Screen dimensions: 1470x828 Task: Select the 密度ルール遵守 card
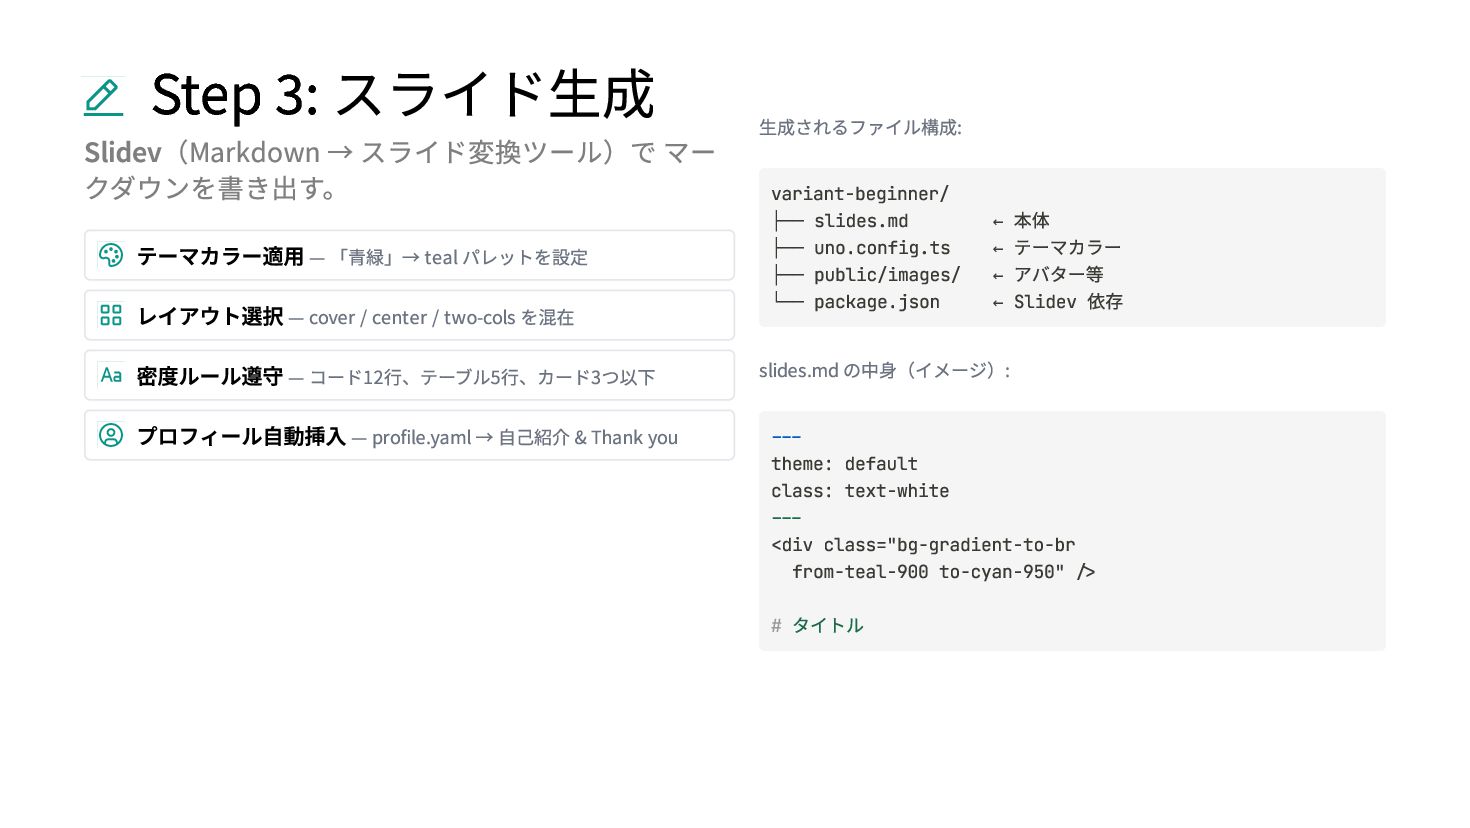410,375
